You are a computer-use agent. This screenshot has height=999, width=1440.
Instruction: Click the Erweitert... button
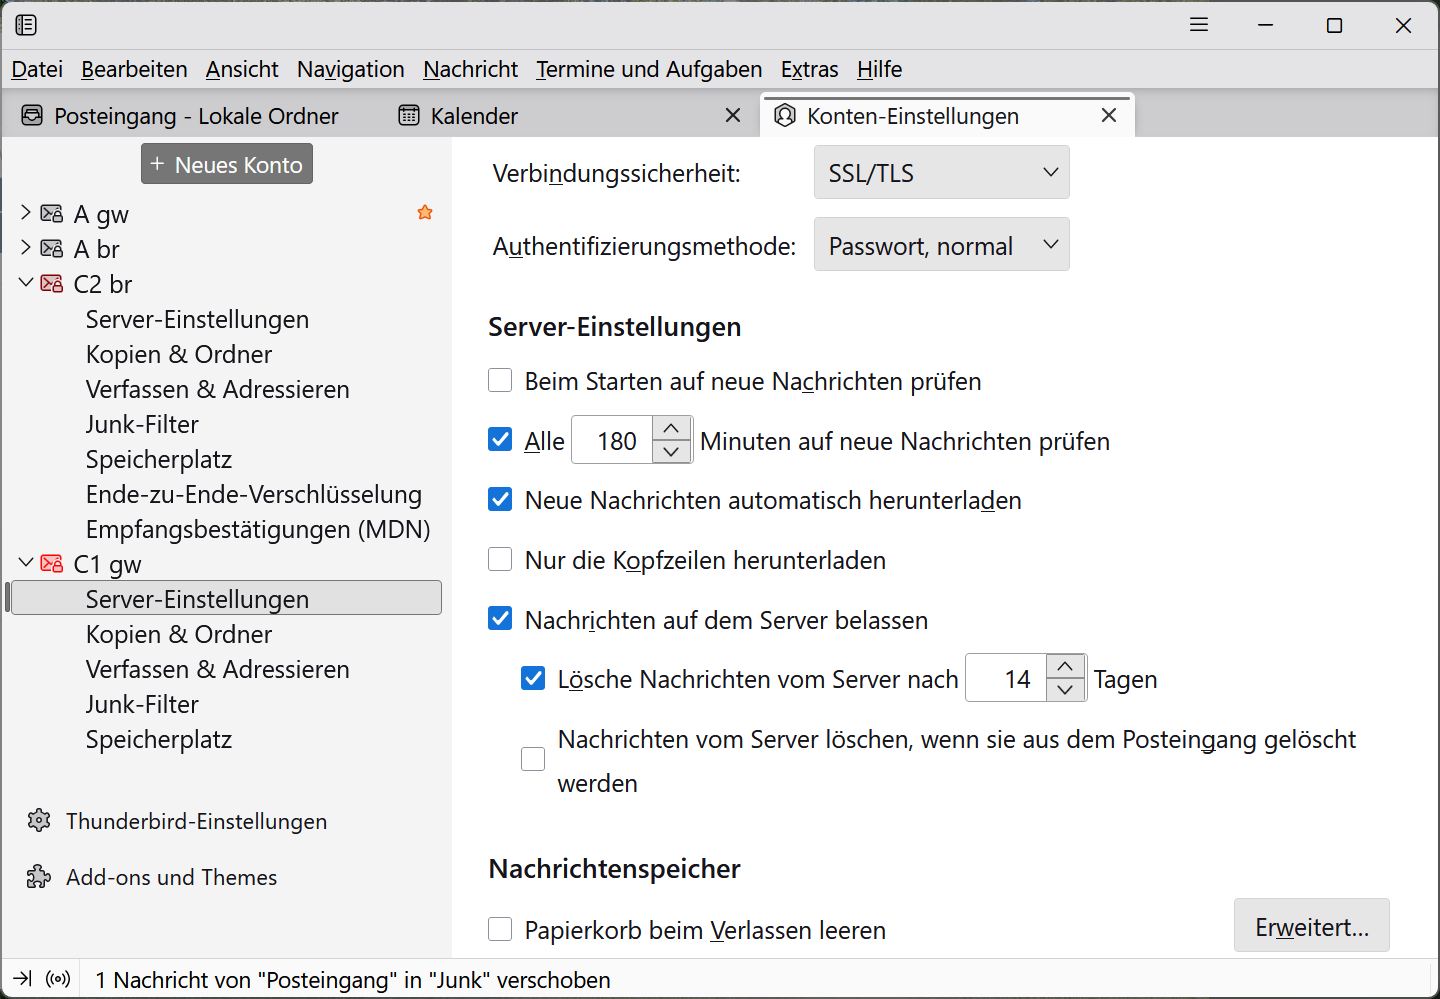coord(1311,927)
